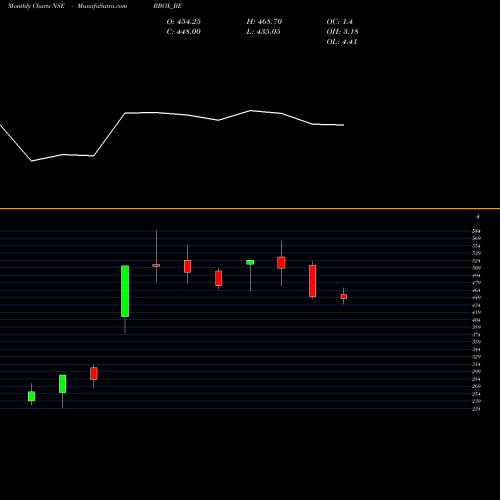This screenshot has width=500, height=500.
Task: Click the 509 price axis label
Action: (476, 268)
